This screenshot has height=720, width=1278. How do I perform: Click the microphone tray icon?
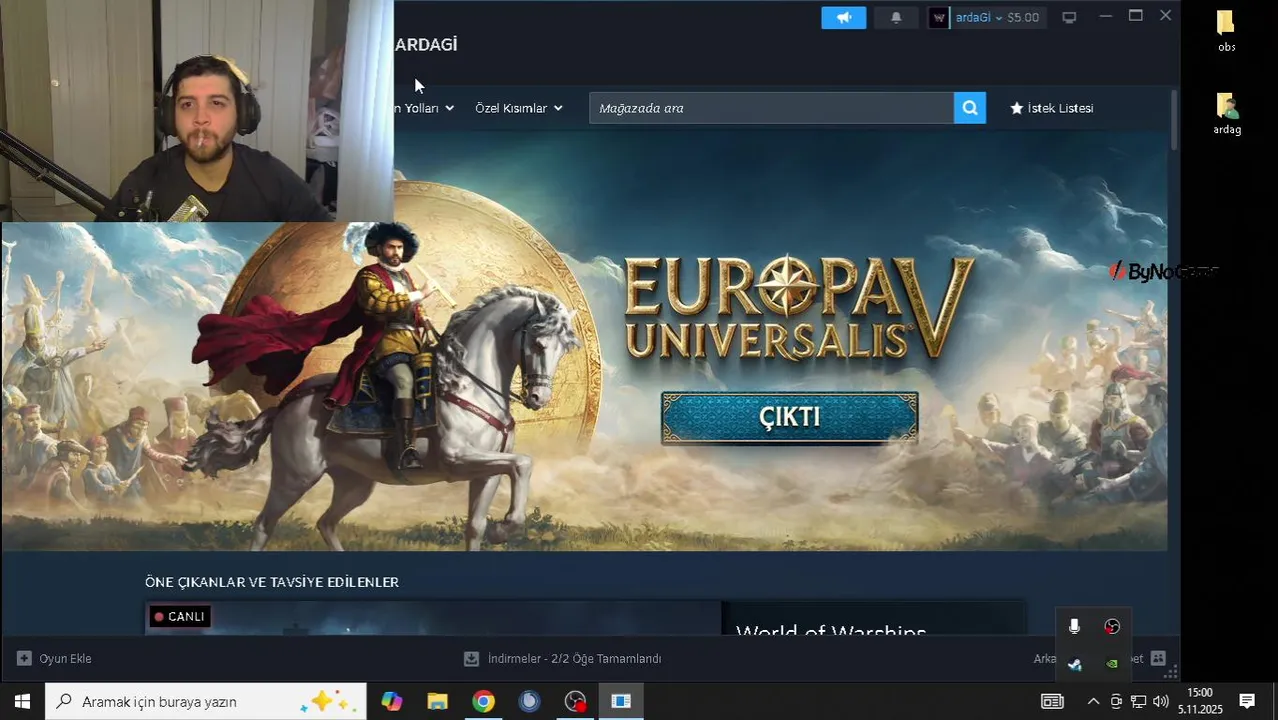pyautogui.click(x=1074, y=627)
